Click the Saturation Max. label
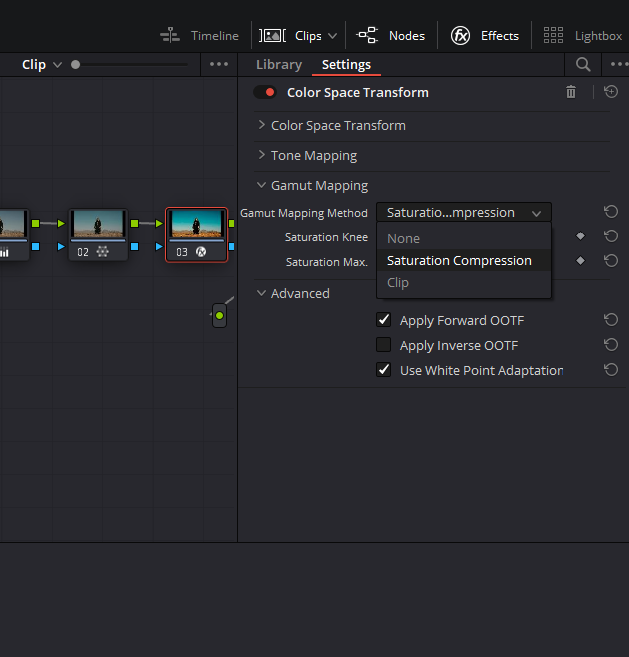This screenshot has width=629, height=657. coord(326,262)
